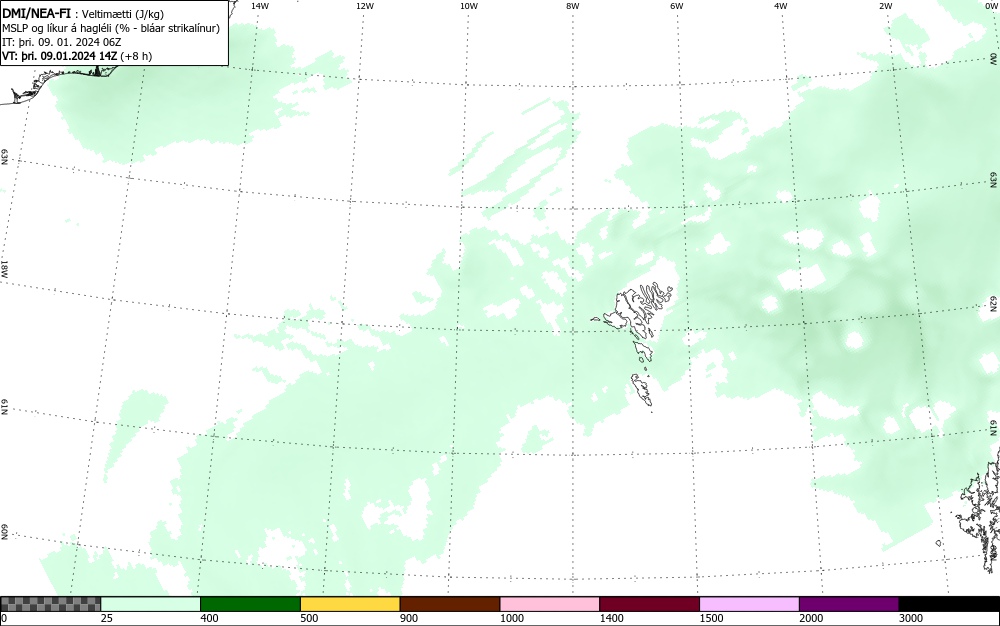Click the '14W' longitude label
This screenshot has height=626, width=1000.
pyautogui.click(x=260, y=6)
